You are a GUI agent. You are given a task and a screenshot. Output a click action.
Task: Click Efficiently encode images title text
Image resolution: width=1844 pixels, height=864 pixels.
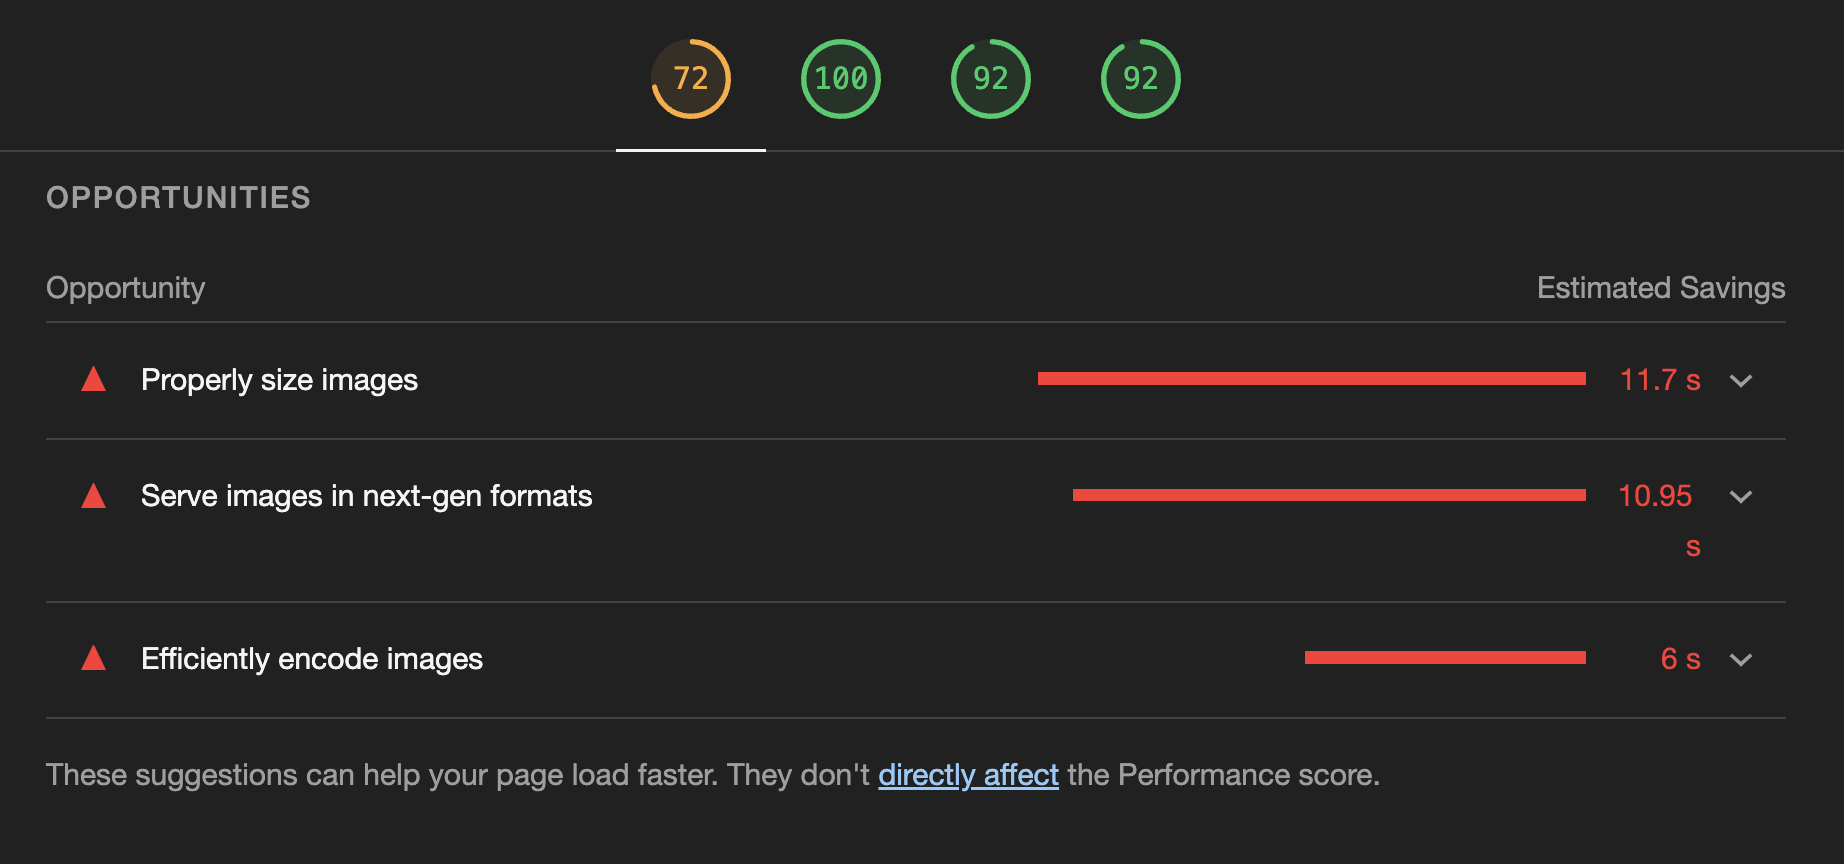pos(311,659)
